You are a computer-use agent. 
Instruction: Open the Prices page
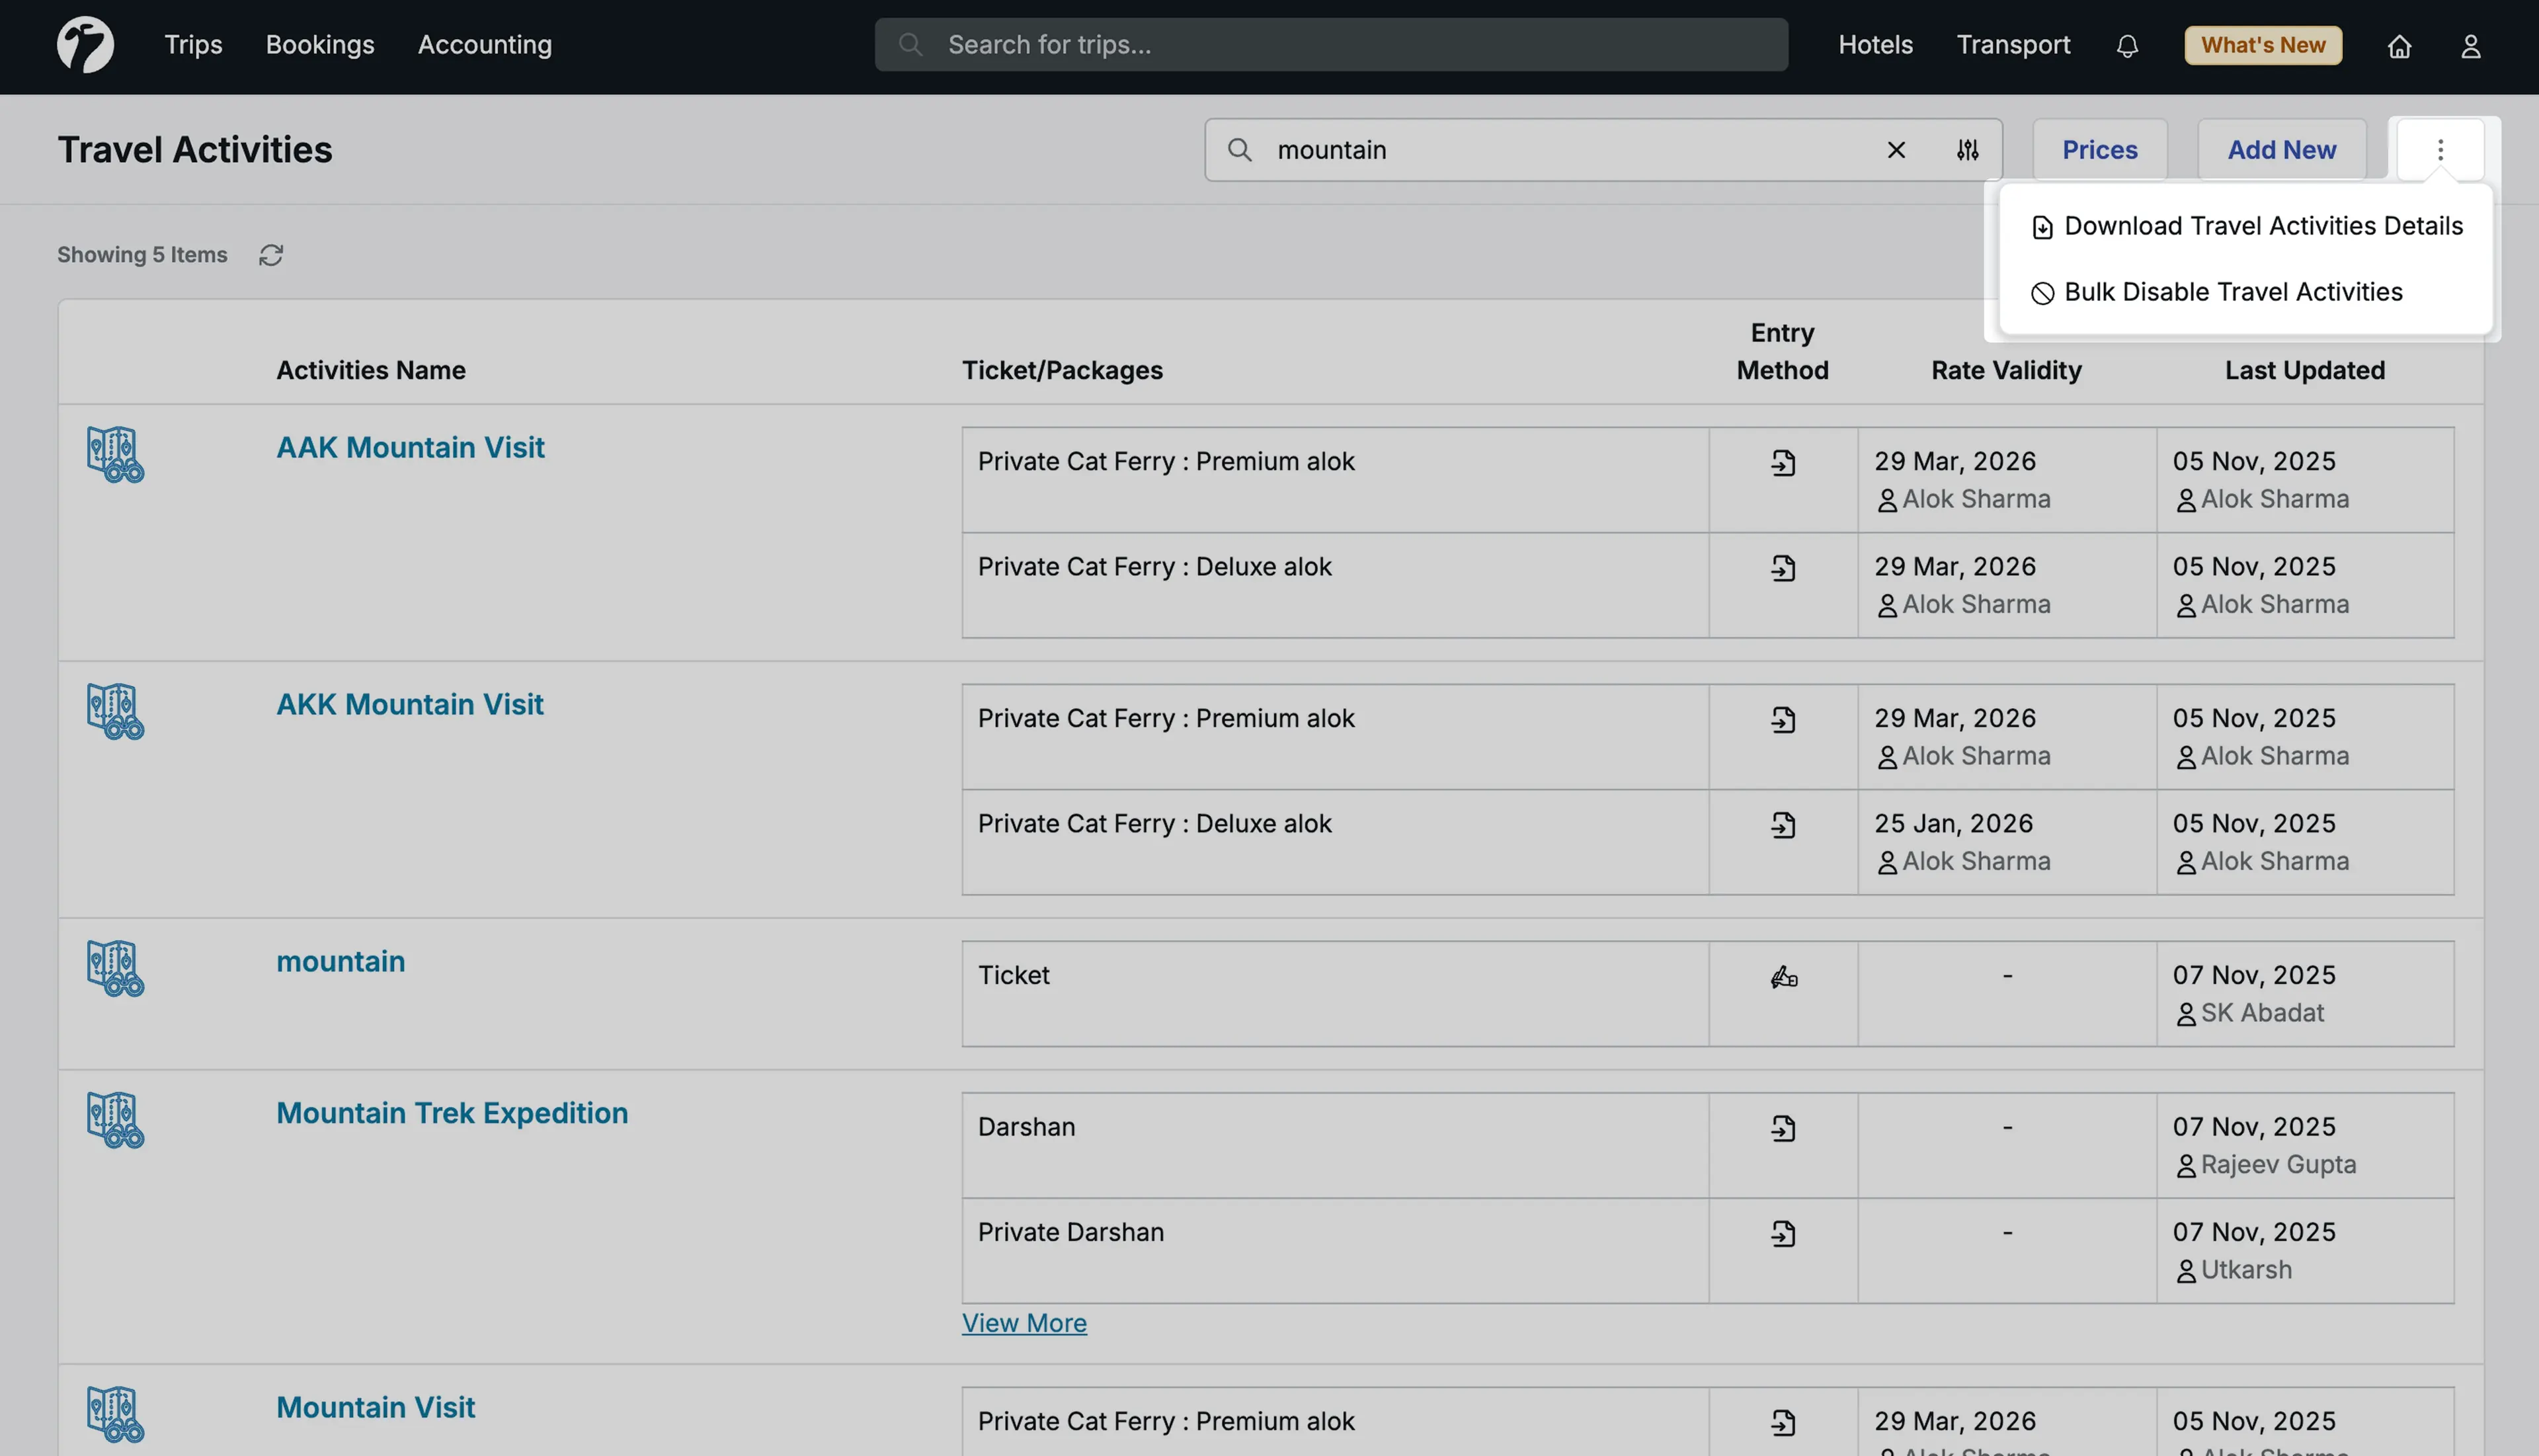2098,150
